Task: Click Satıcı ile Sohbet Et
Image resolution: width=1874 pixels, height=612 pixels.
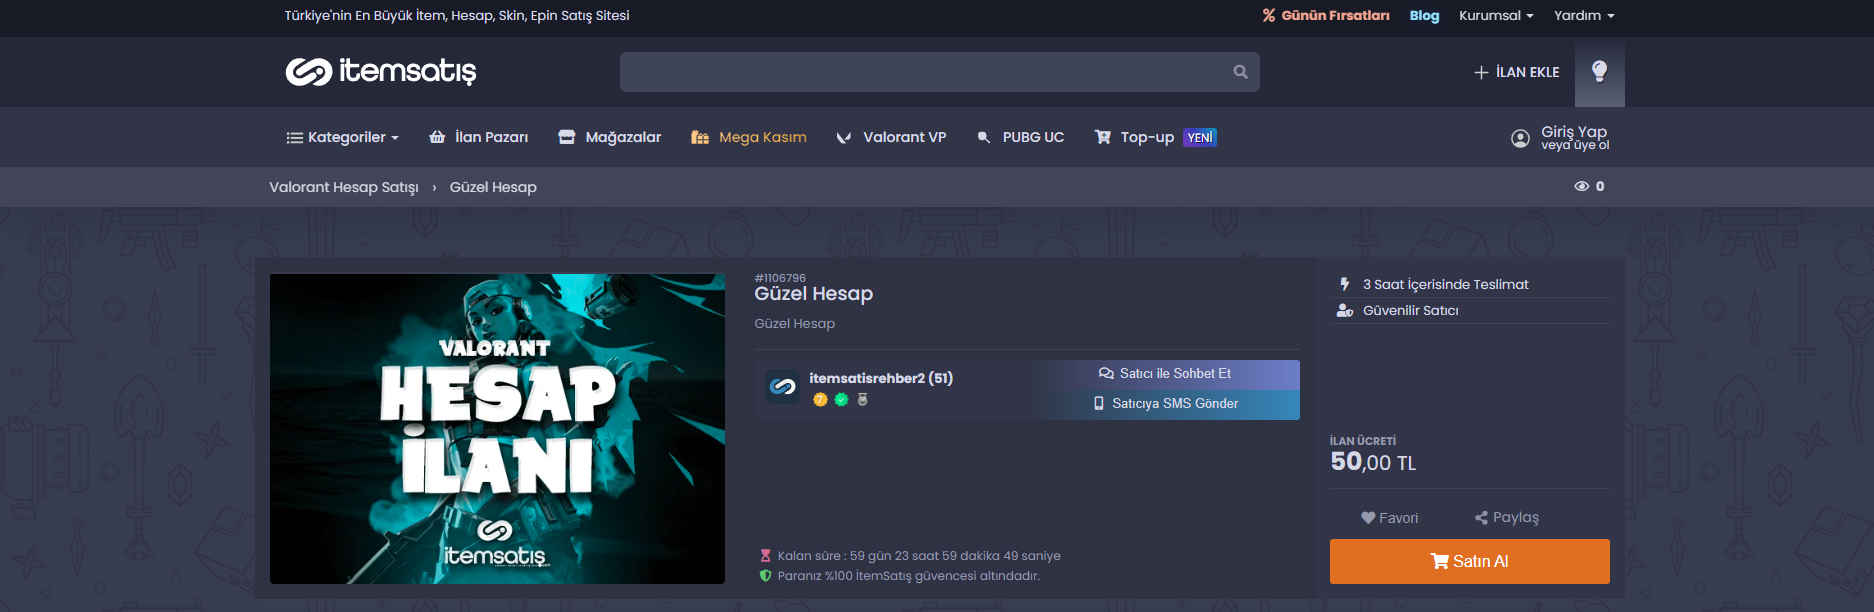Action: tap(1165, 374)
